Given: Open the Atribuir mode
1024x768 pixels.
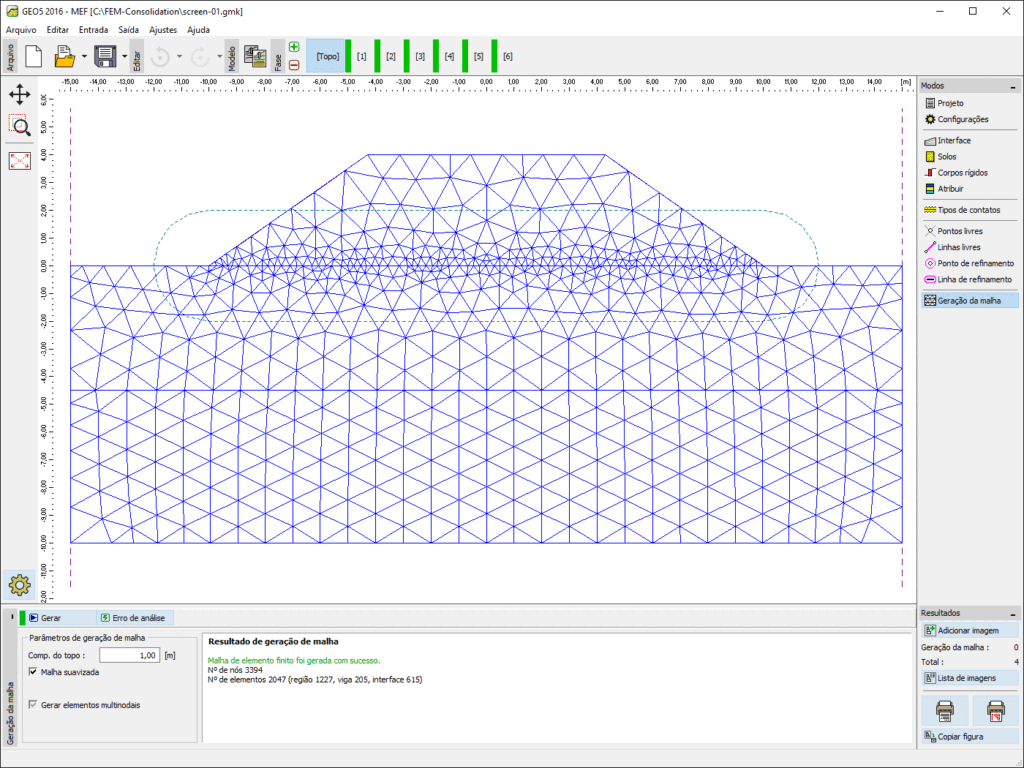Looking at the screenshot, I should coord(970,189).
